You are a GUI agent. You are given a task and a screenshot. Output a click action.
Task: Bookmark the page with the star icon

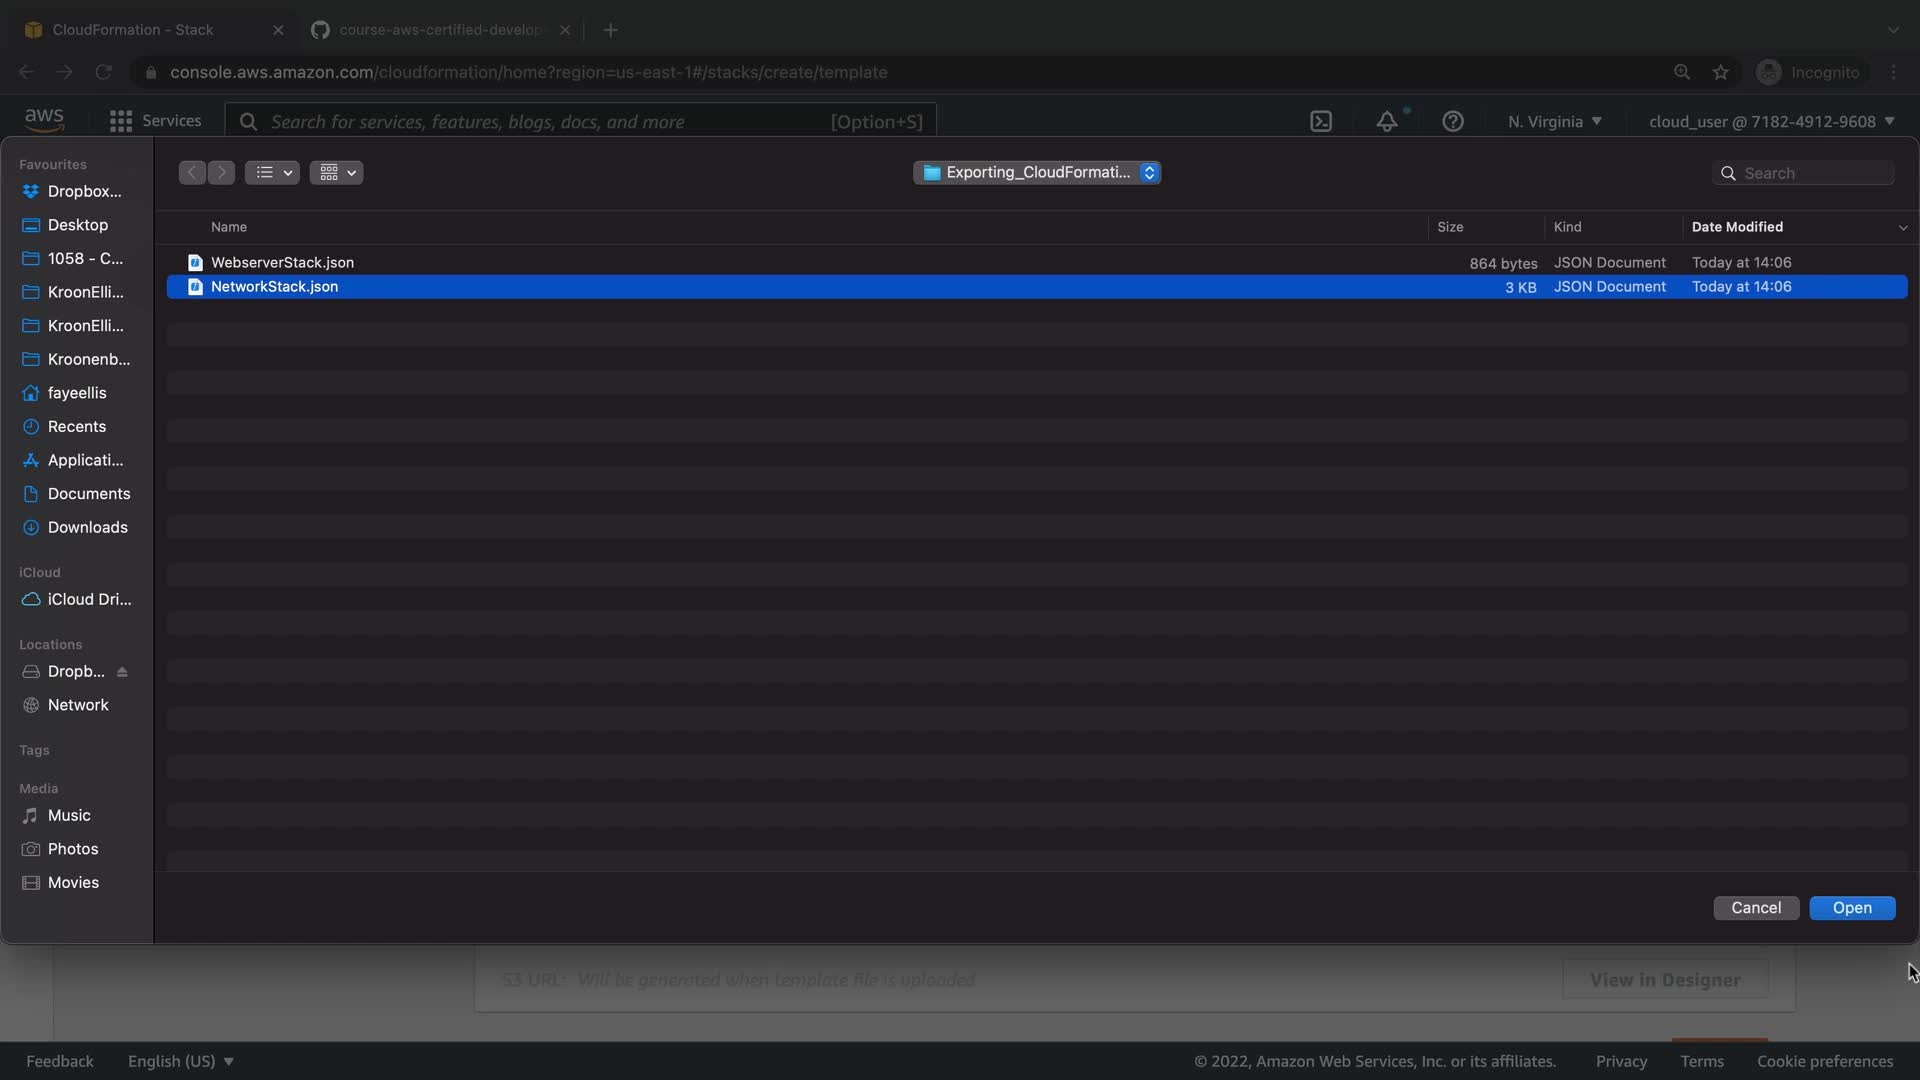[x=1720, y=72]
